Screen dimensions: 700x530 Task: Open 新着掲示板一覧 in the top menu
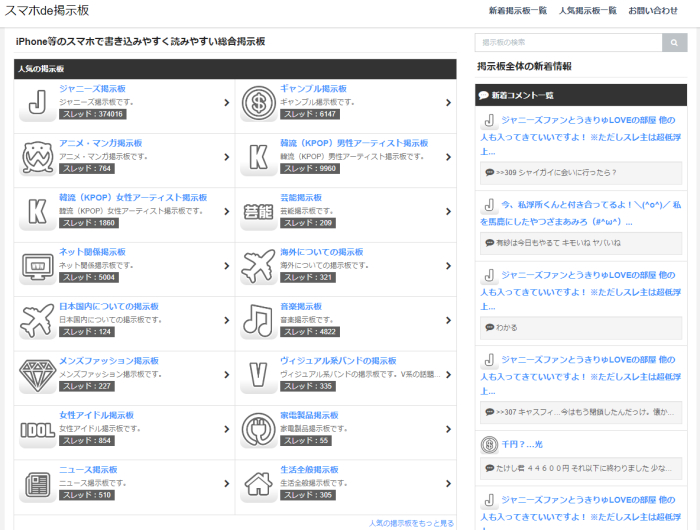point(517,11)
